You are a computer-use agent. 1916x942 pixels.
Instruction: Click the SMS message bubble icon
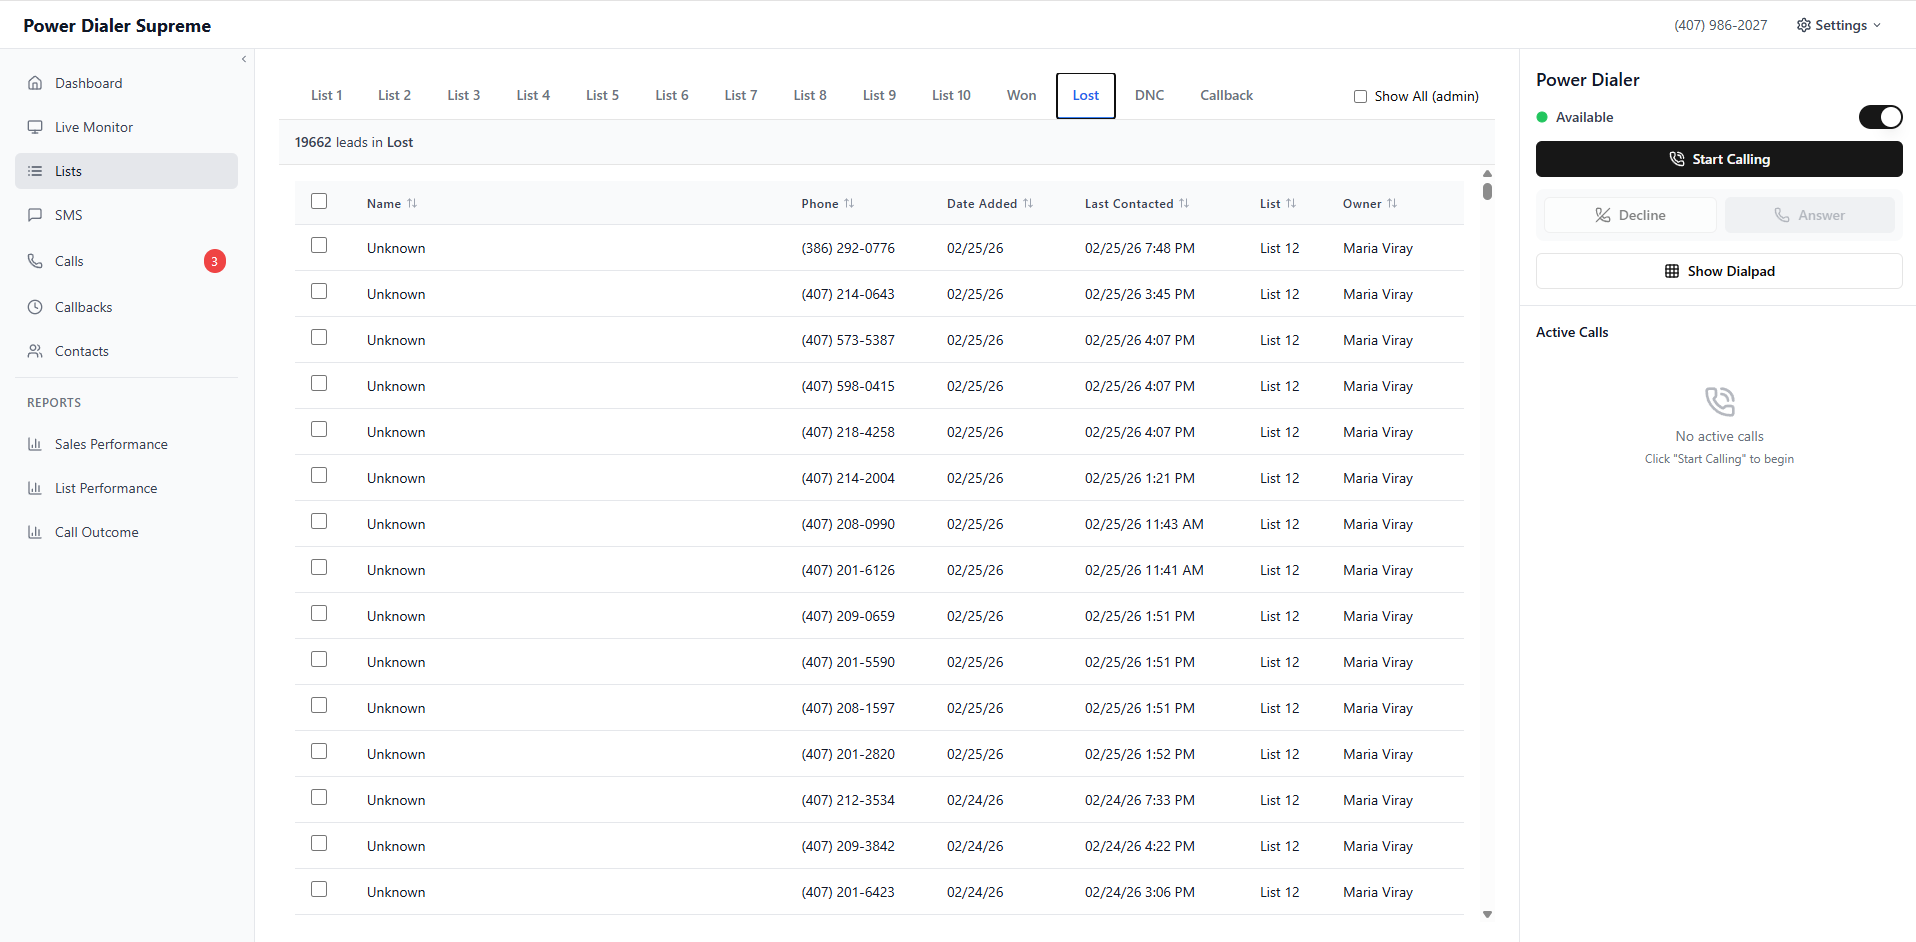[35, 215]
